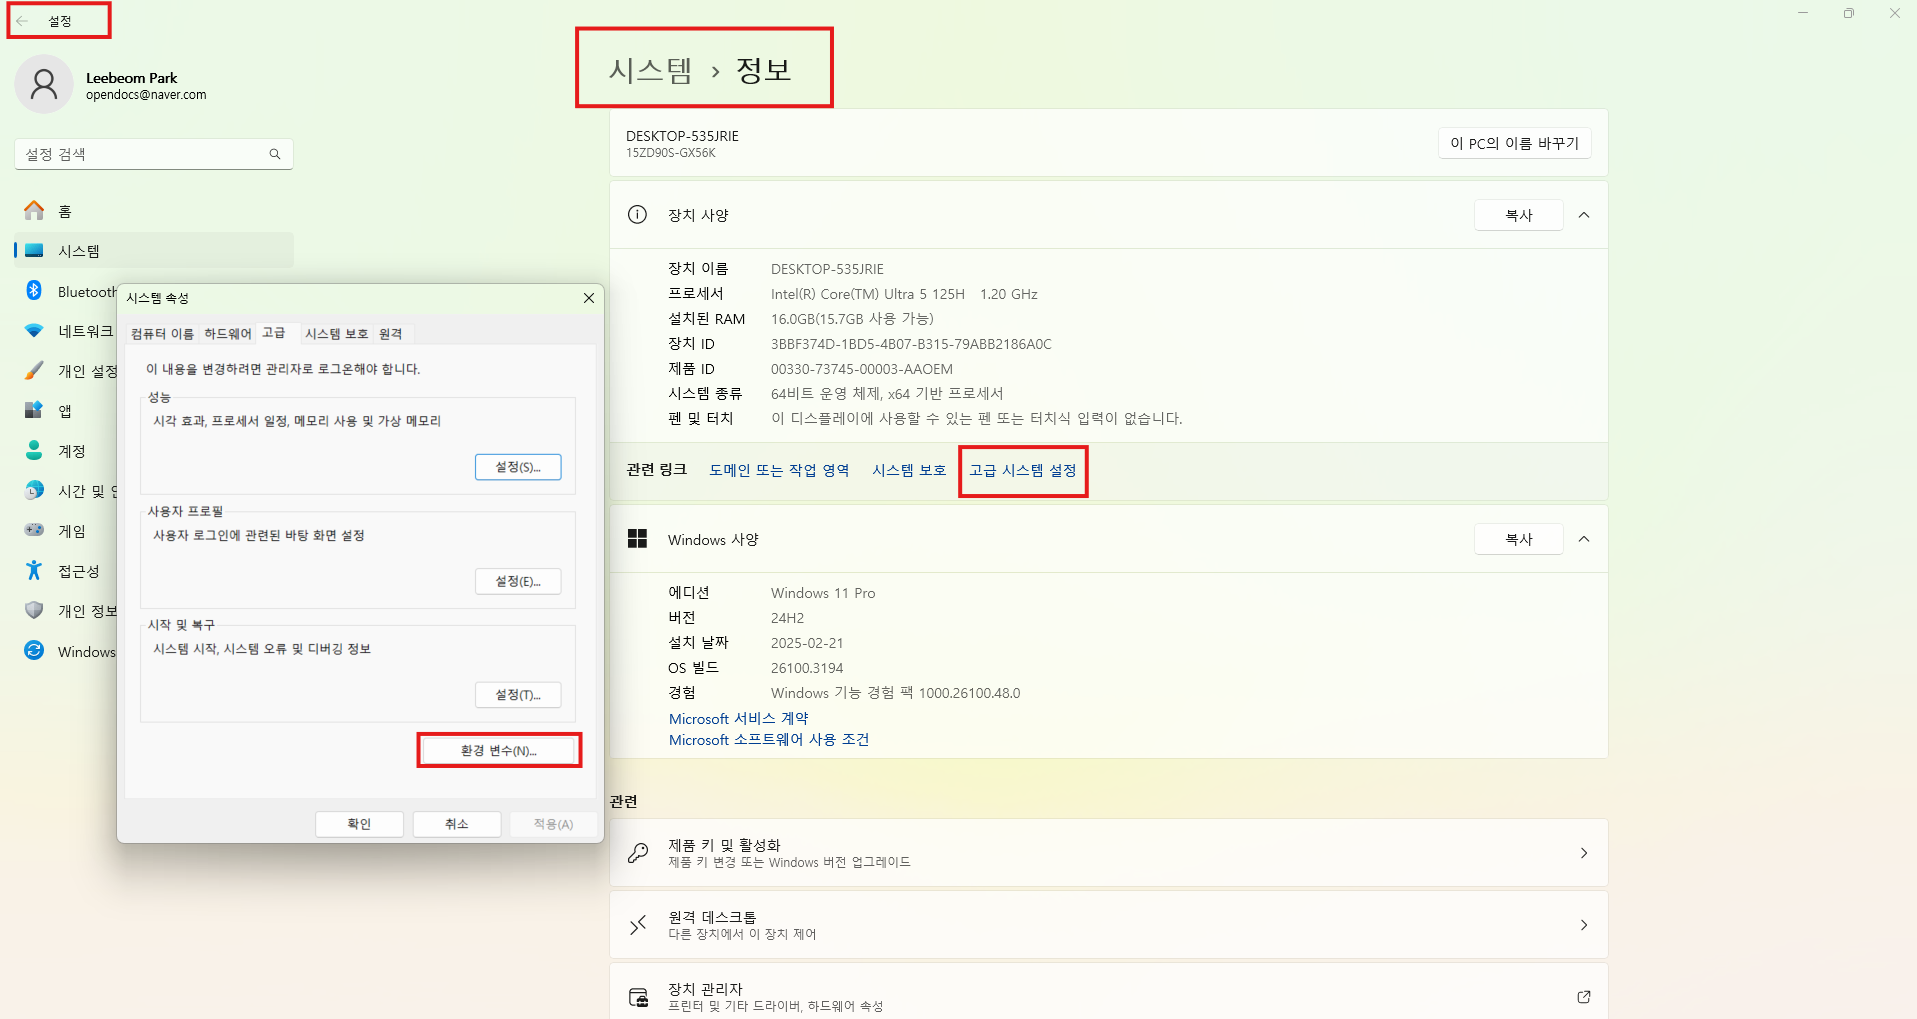Screen dimensions: 1917x1019
Task: Click the info icon beside 장치 사양
Action: click(637, 215)
